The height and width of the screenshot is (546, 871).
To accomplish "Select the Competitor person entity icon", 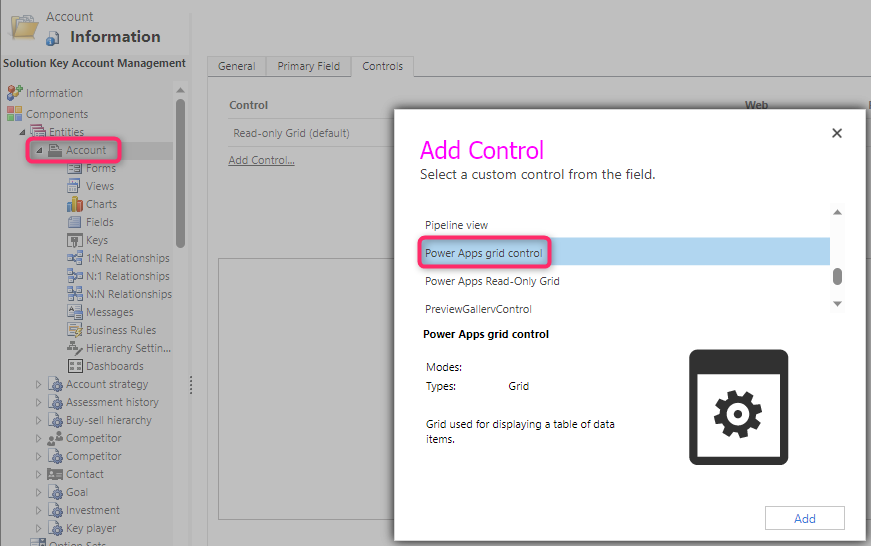I will pos(55,438).
